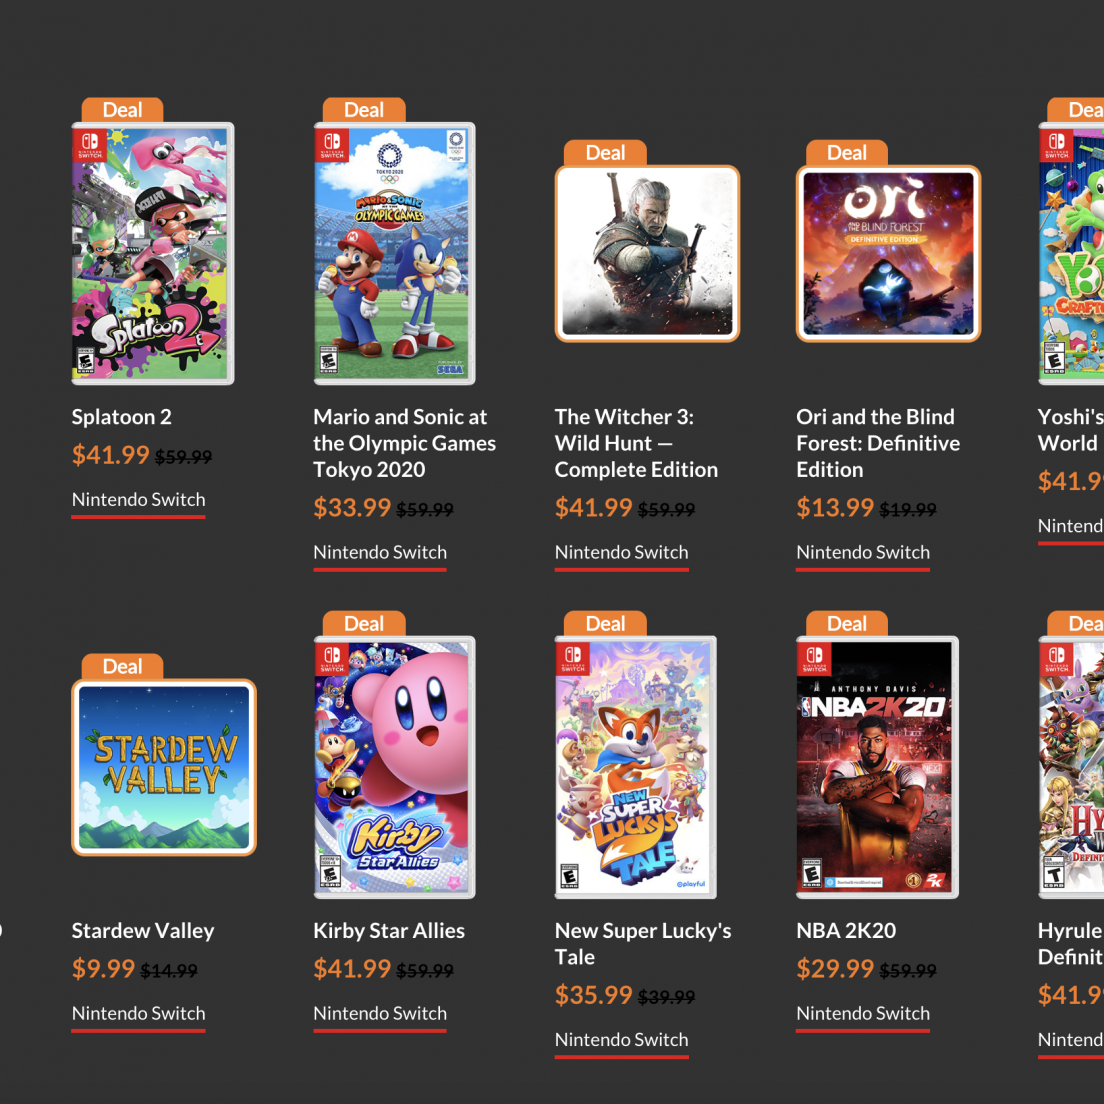This screenshot has width=1104, height=1104.
Task: Click The Witcher 3: Wild Hunt title
Action: pyautogui.click(x=636, y=443)
